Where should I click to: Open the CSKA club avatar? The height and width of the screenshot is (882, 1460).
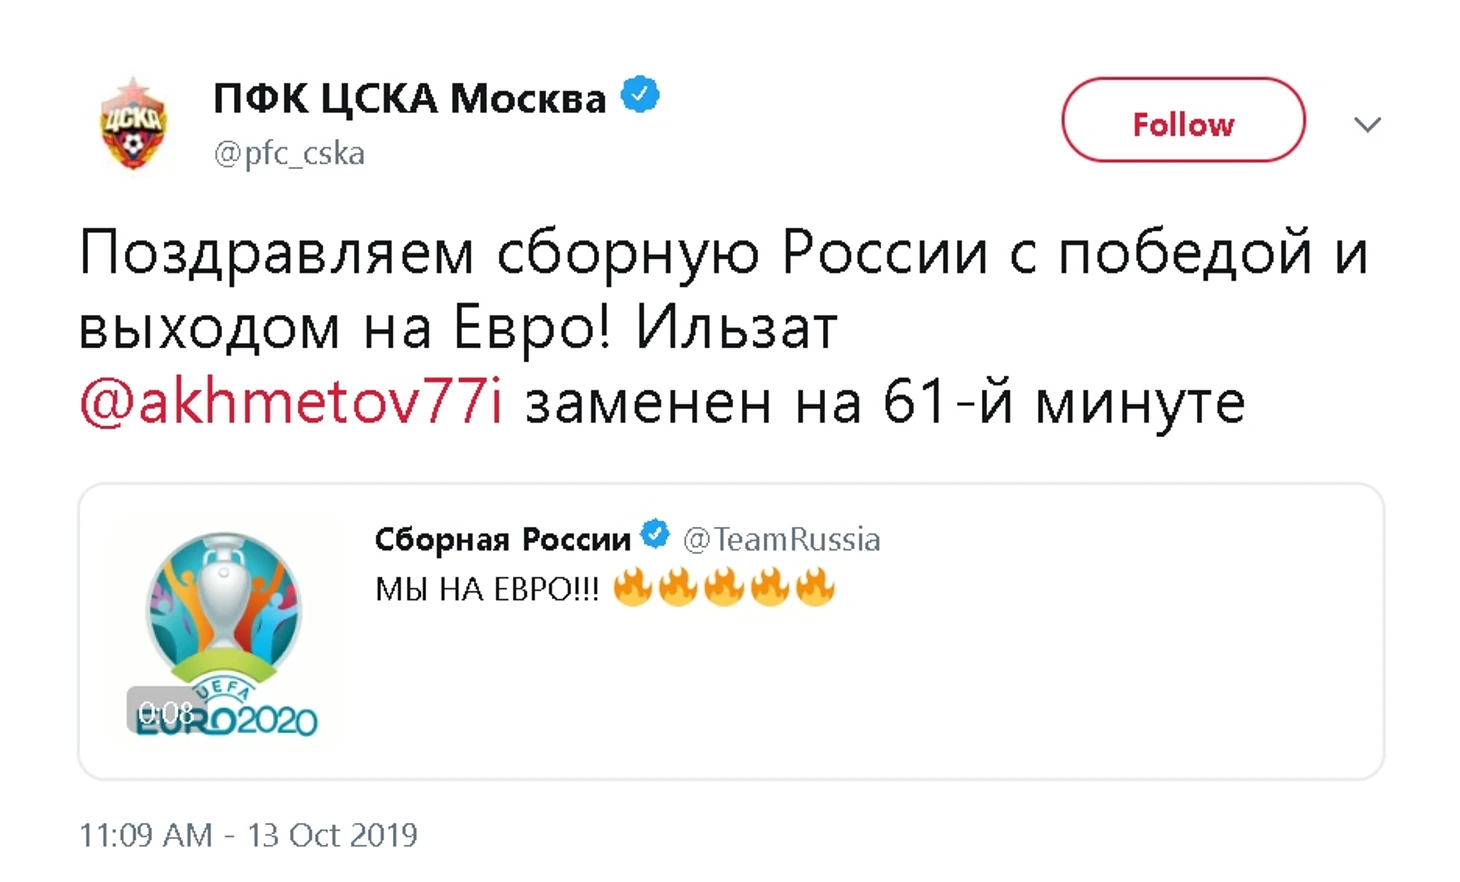(133, 124)
